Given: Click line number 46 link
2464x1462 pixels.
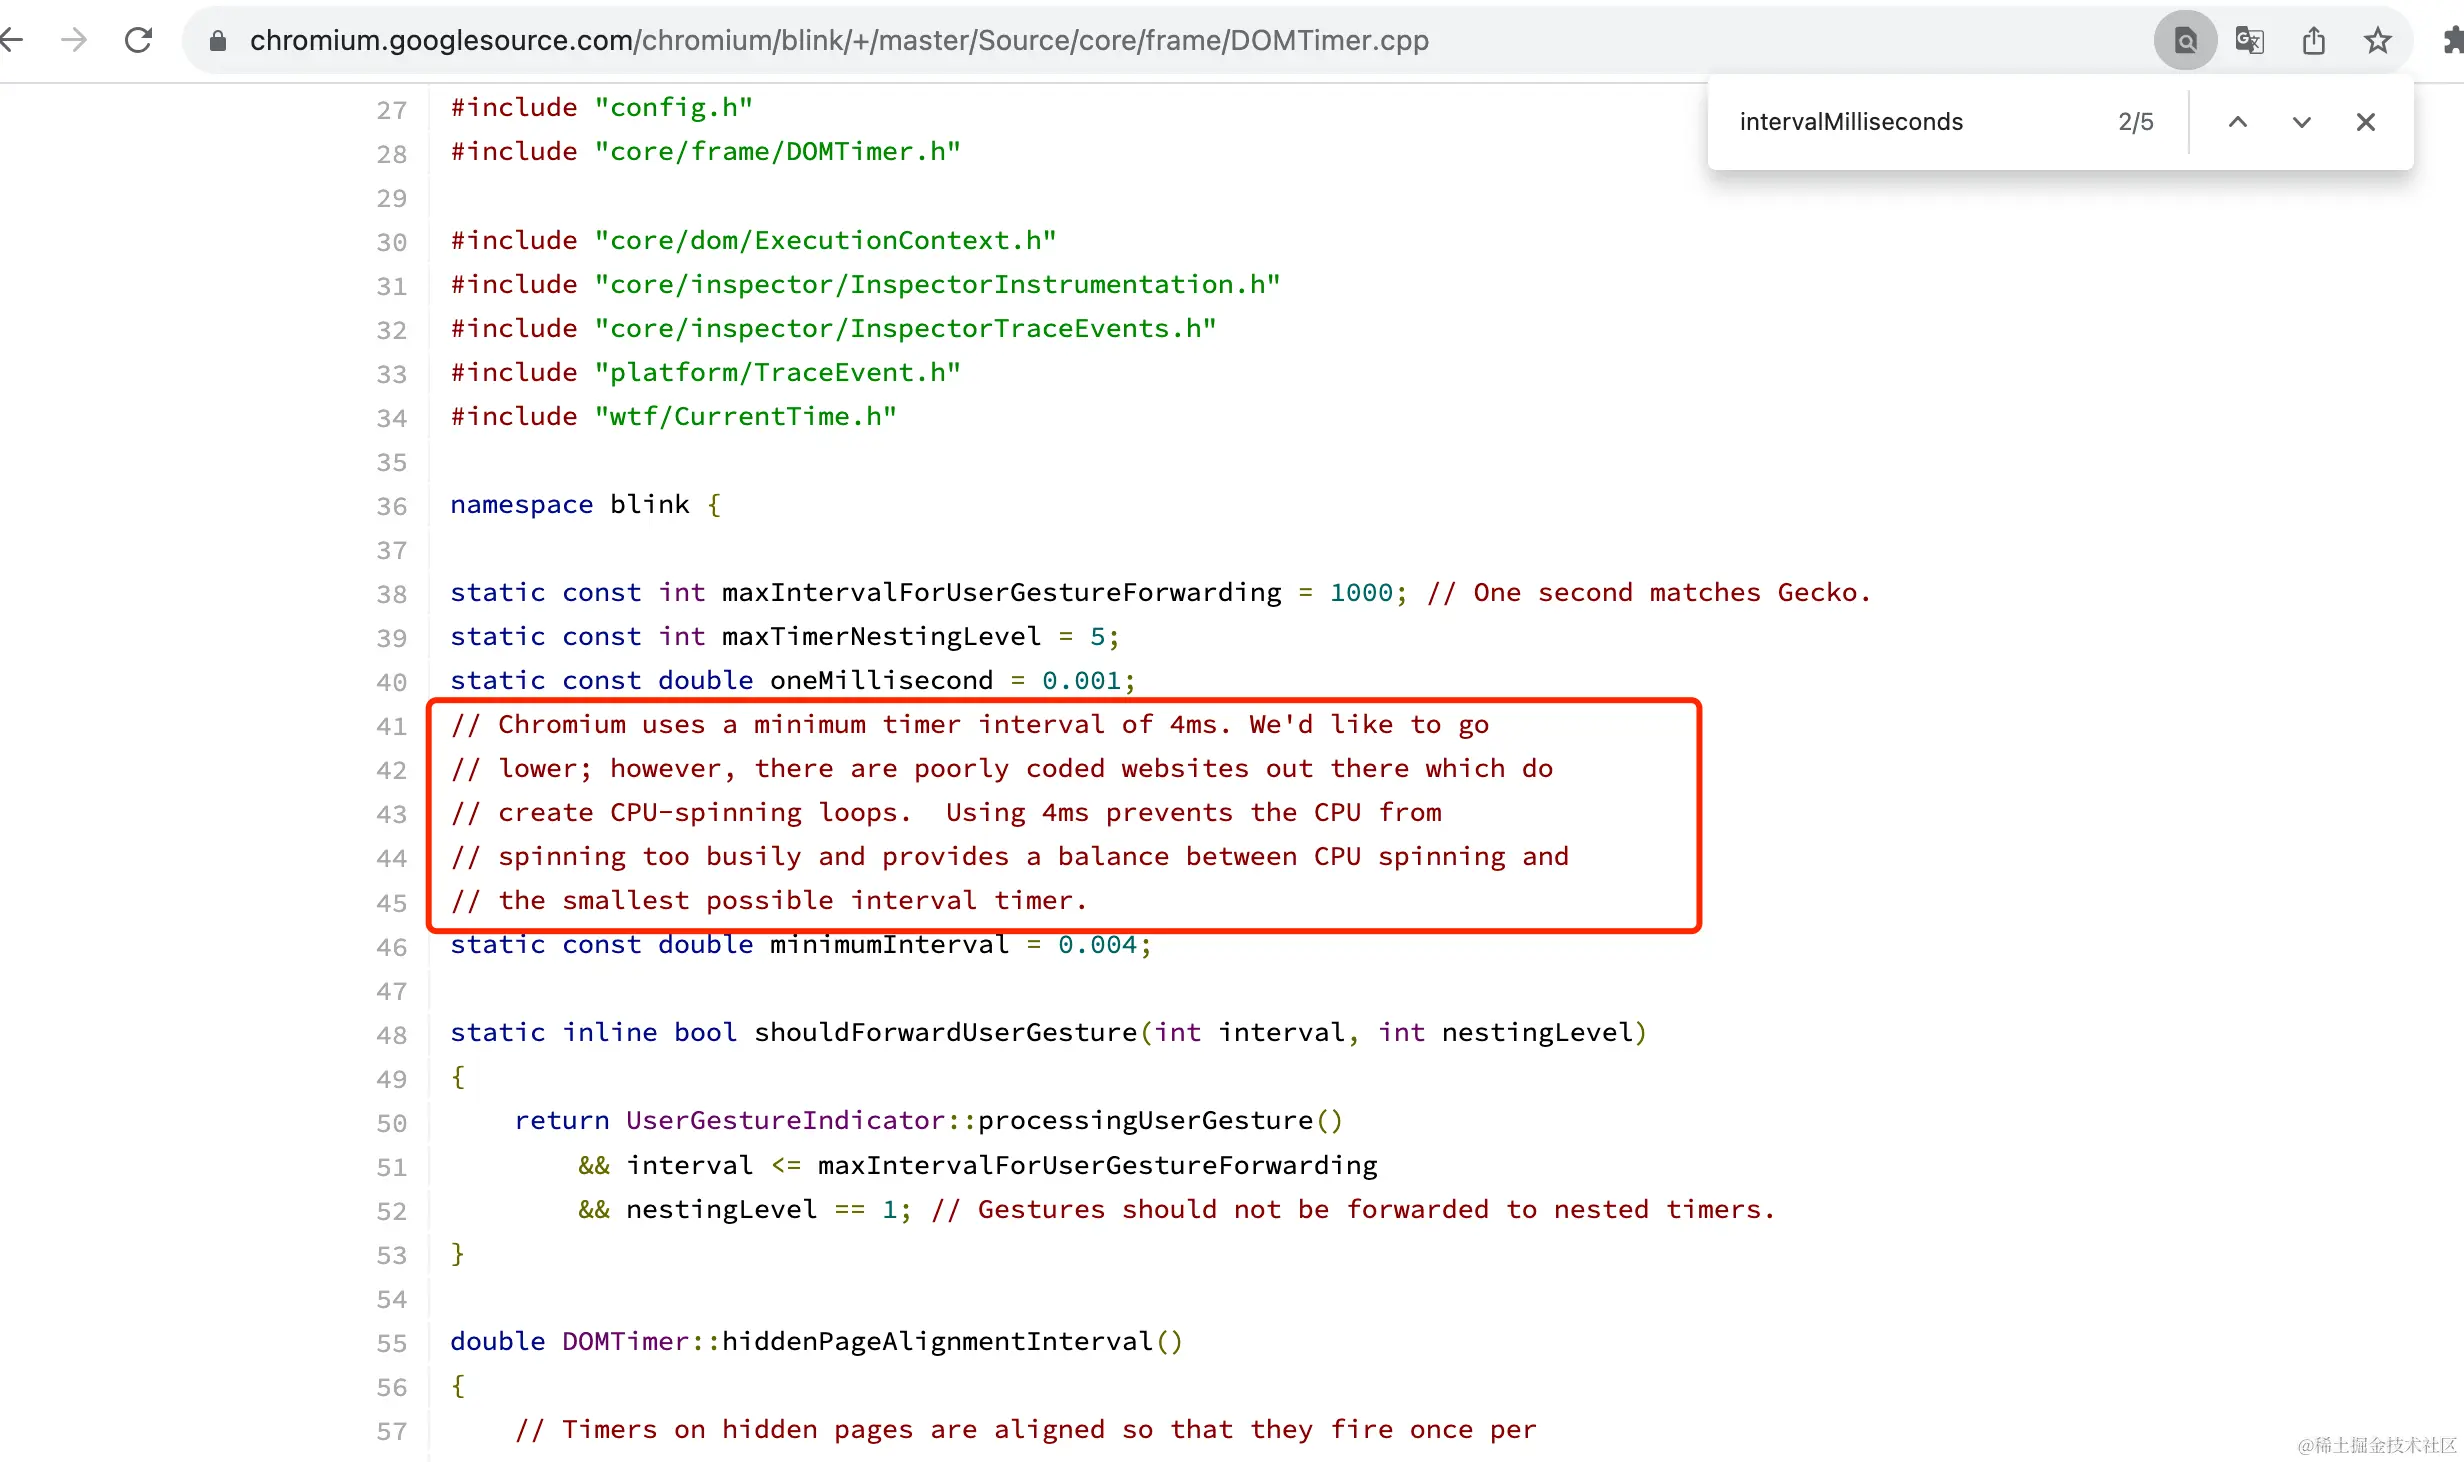Looking at the screenshot, I should pyautogui.click(x=391, y=947).
